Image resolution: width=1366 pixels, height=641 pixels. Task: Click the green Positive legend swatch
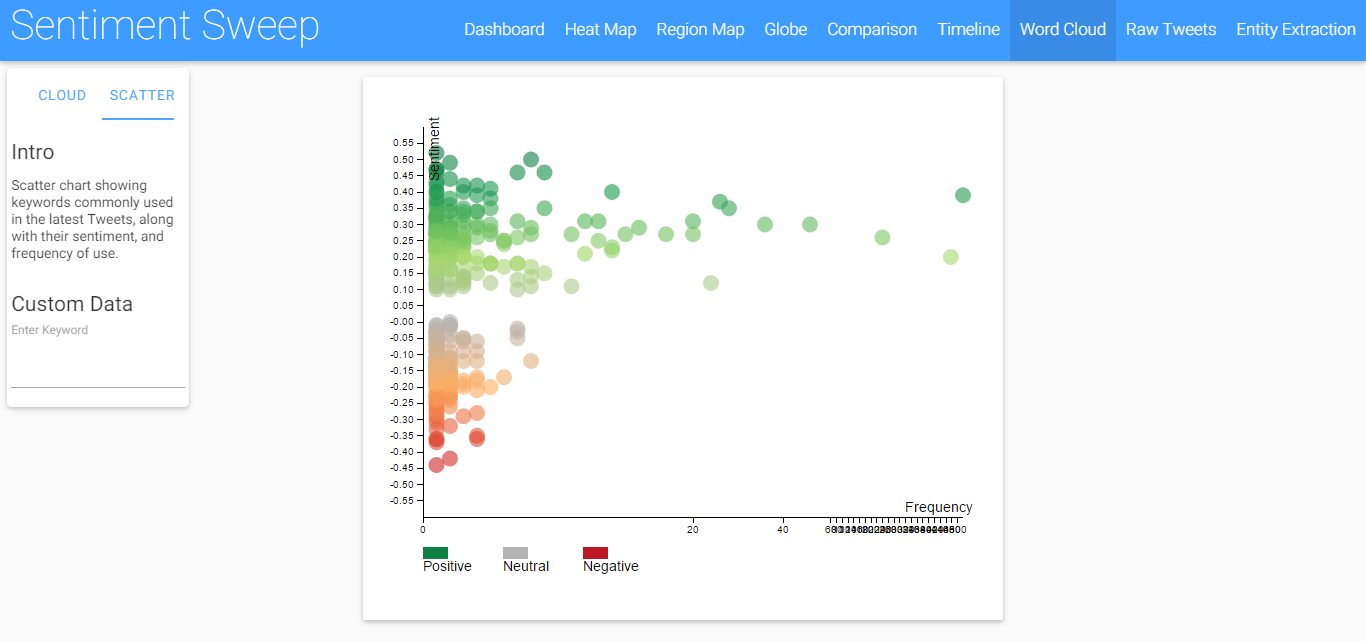435,553
